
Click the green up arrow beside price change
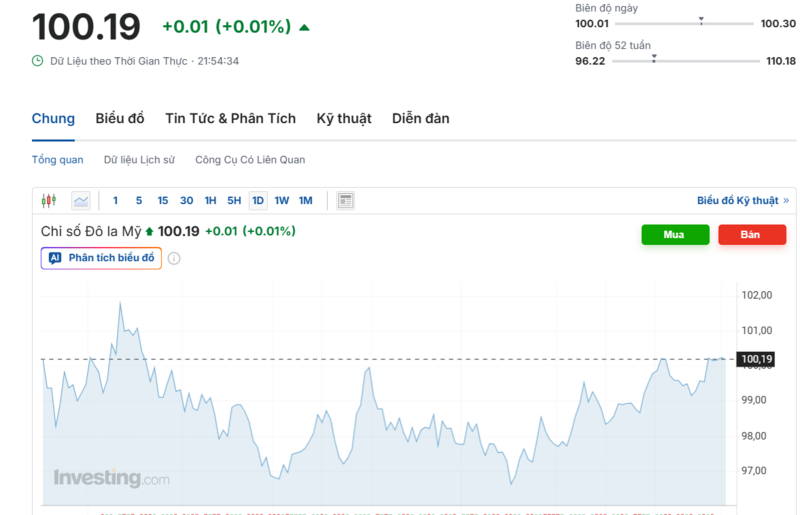point(304,27)
